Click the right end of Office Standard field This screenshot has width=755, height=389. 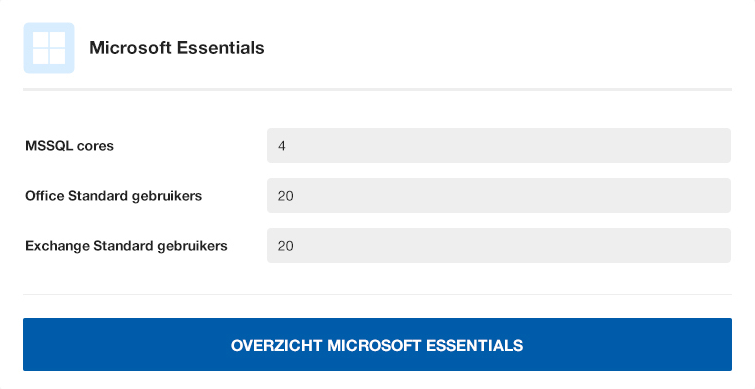pyautogui.click(x=720, y=195)
